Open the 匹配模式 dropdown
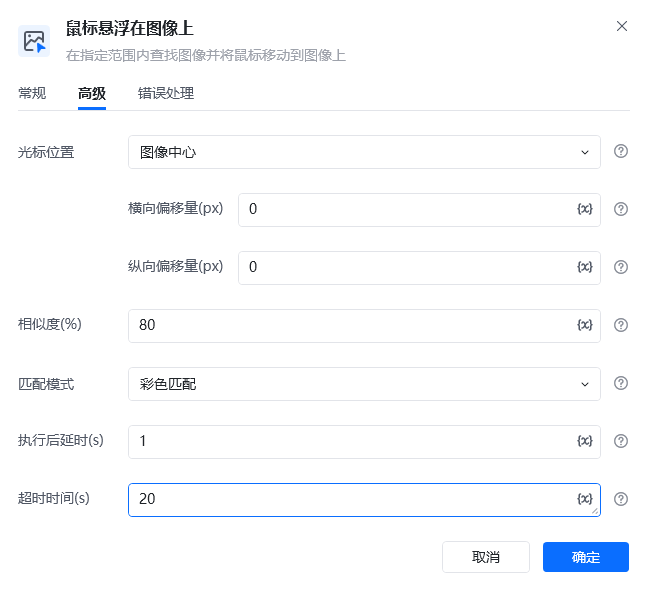 [x=364, y=384]
